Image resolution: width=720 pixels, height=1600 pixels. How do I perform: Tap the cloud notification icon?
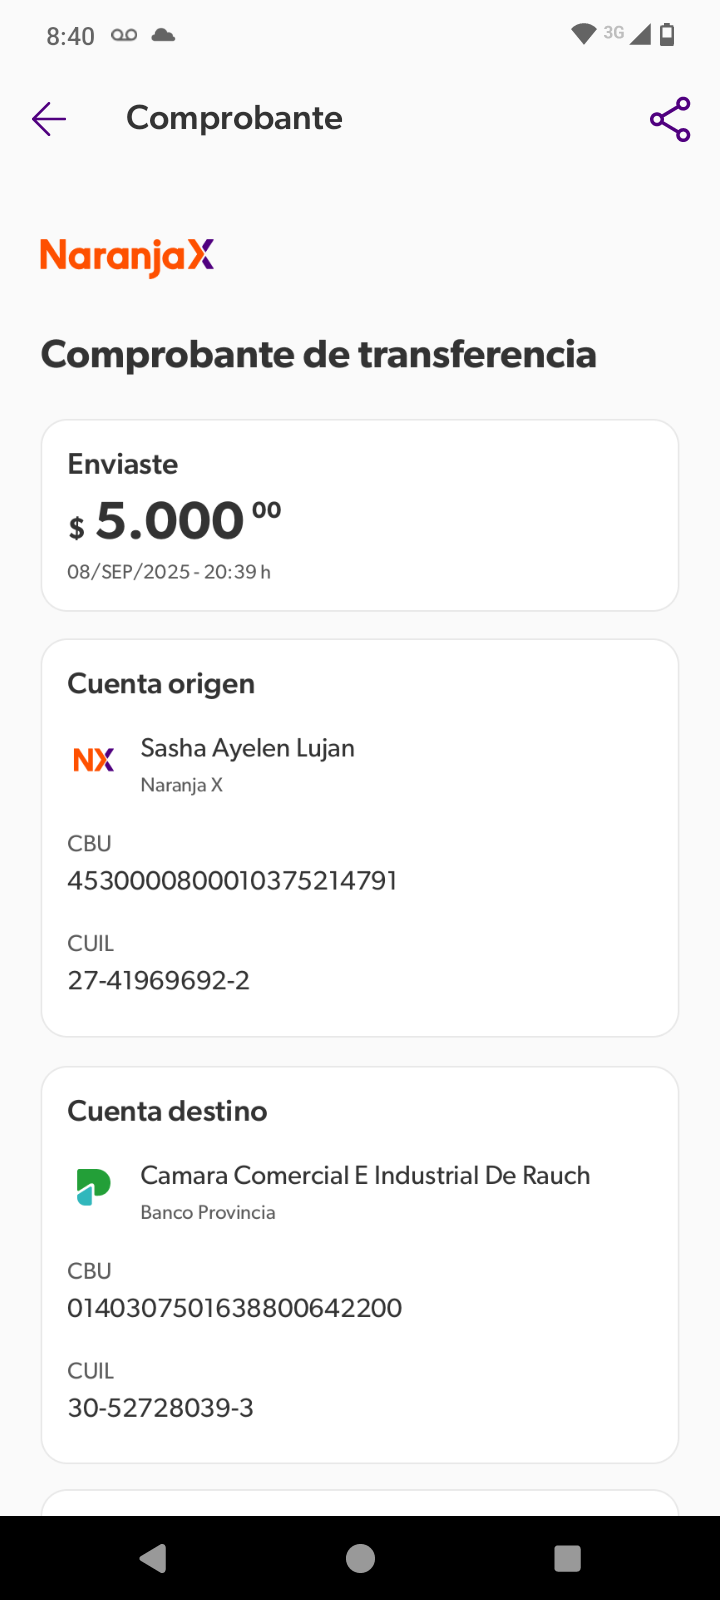tap(163, 35)
